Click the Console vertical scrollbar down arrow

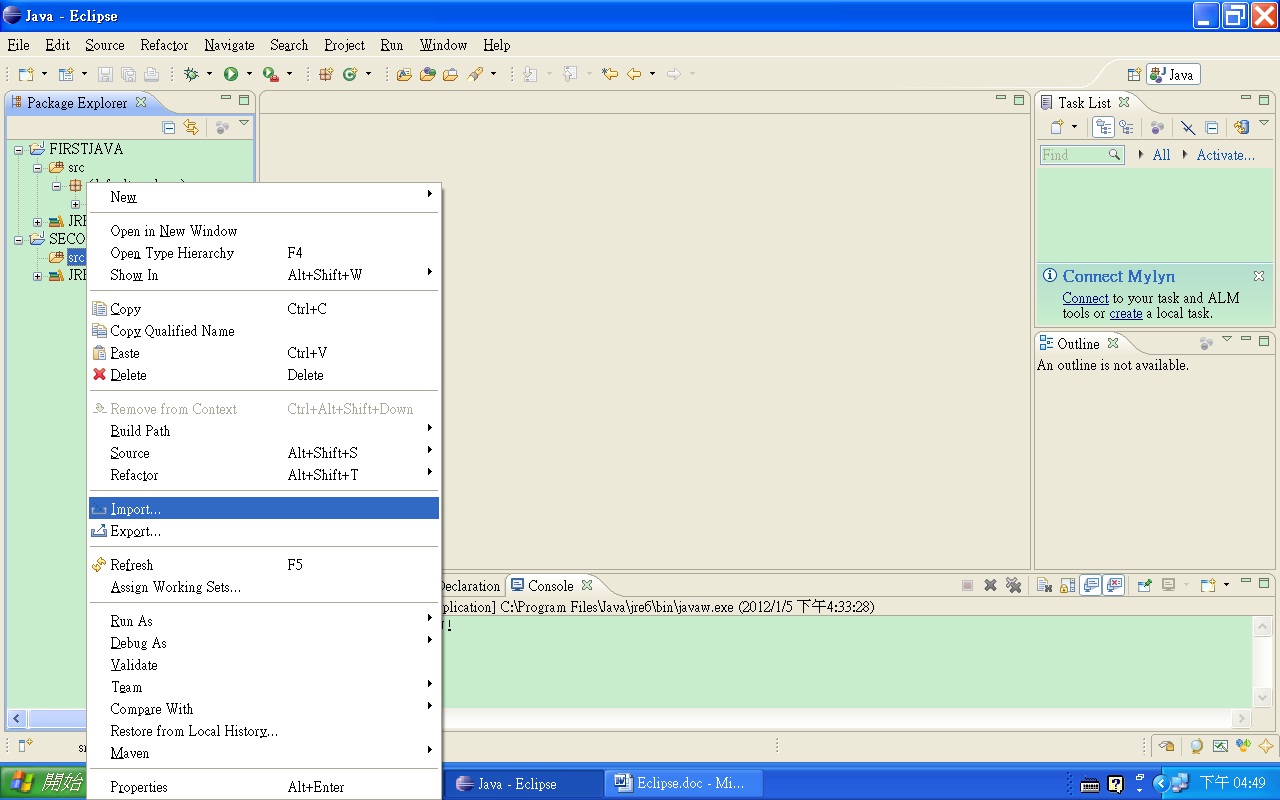click(1261, 697)
